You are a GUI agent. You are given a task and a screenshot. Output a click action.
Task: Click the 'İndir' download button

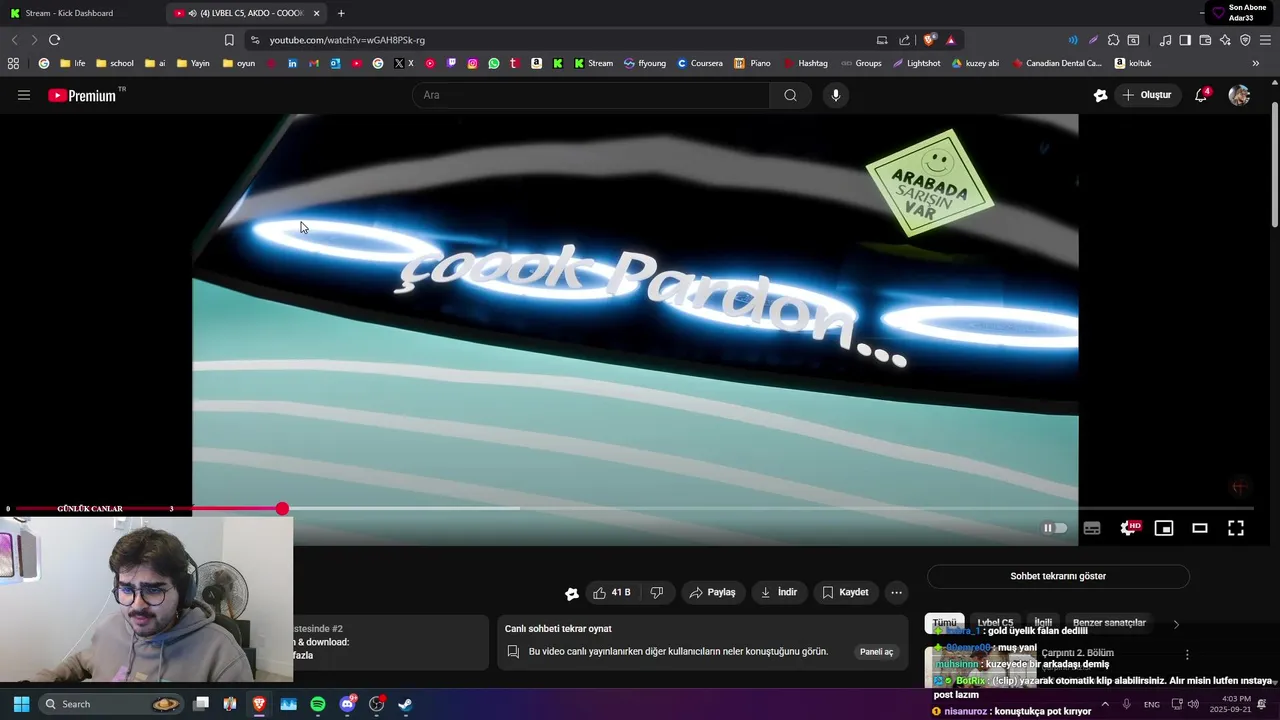click(779, 592)
